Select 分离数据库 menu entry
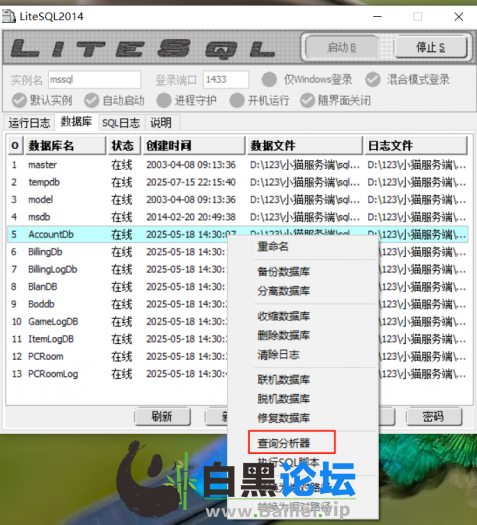Screen dimensions: 477x525 click(284, 291)
